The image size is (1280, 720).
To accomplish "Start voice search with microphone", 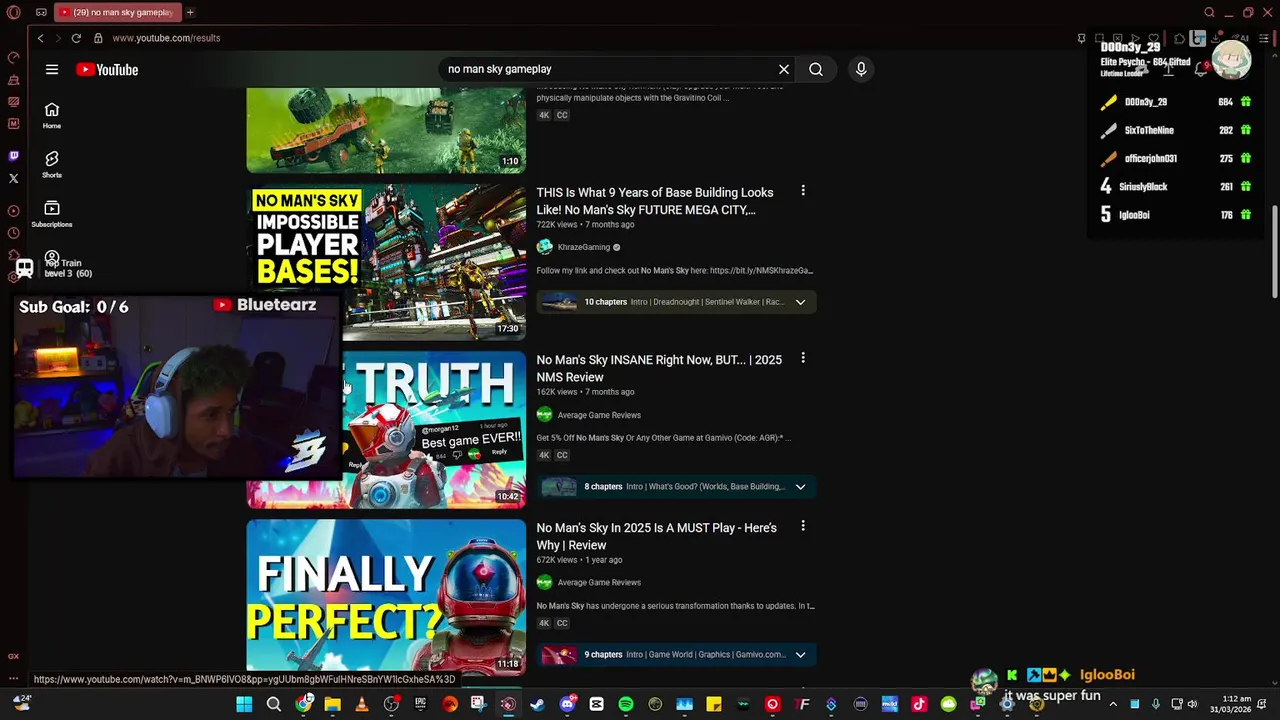I will (861, 69).
